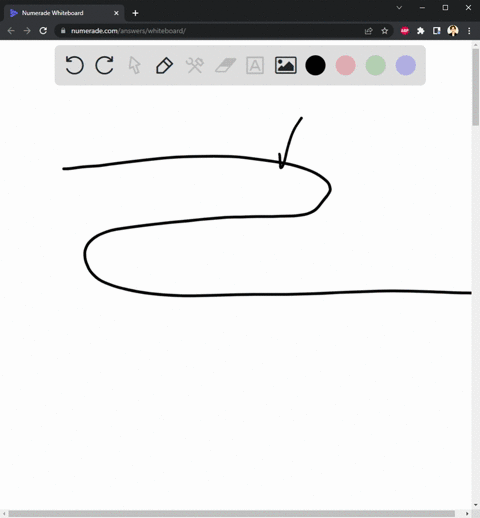Minimize the Chrome browser window
The width and height of the screenshot is (480, 518).
pos(422,7)
